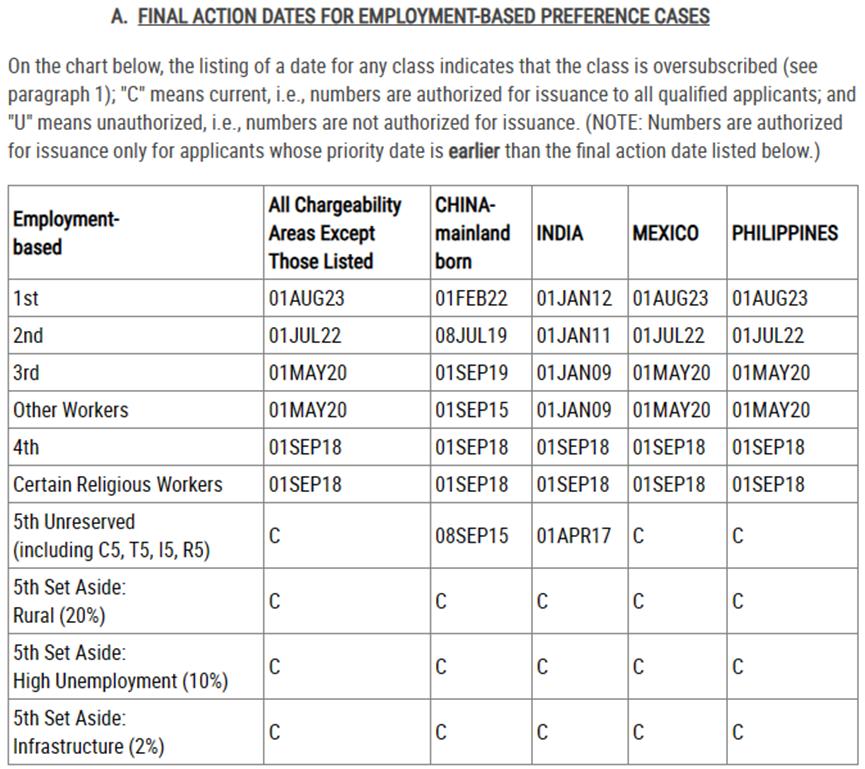Click the 3rd preference India cell 01JAN09
Viewport: 865px width, 769px height.
pyautogui.click(x=574, y=373)
